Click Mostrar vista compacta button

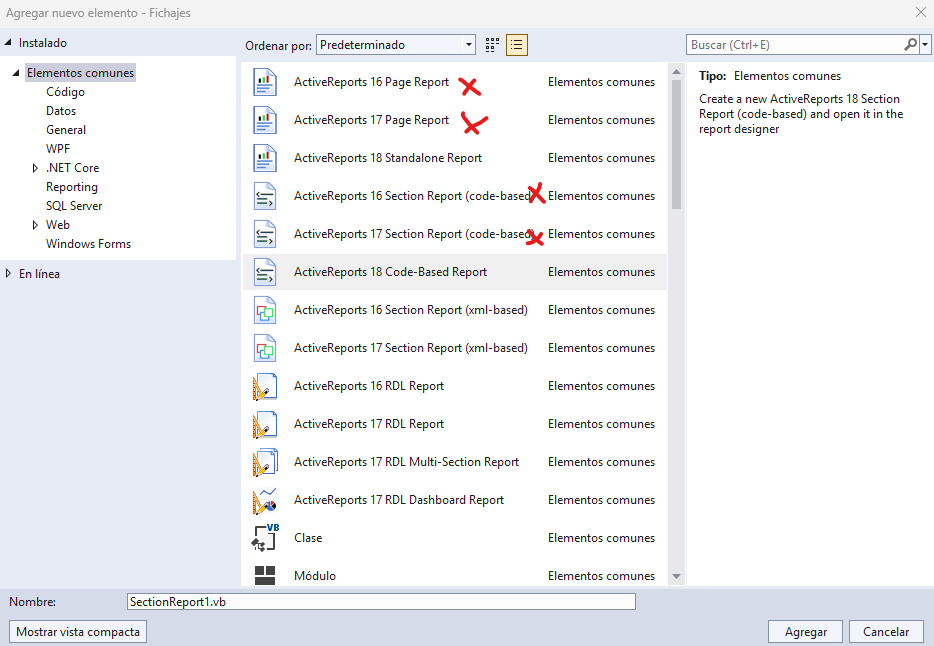click(x=78, y=632)
